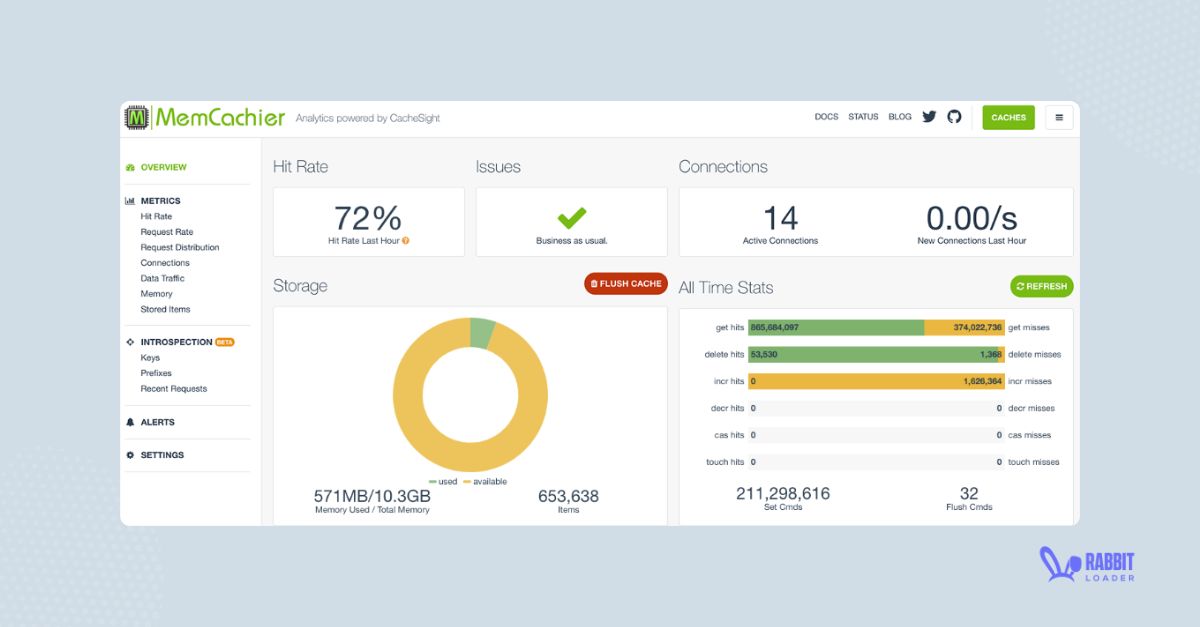The image size is (1200, 627).
Task: Select Overview via dashboard icon
Action: [130, 167]
